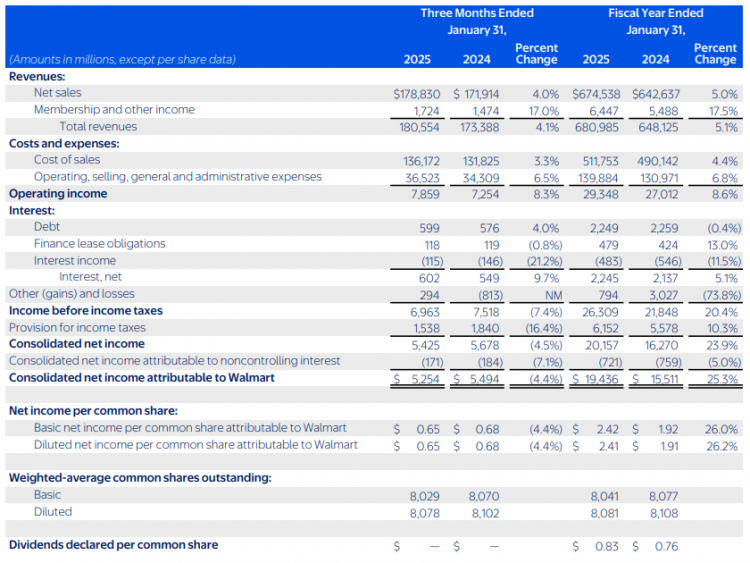Click interest net fiscal value 2,245

pyautogui.click(x=604, y=278)
